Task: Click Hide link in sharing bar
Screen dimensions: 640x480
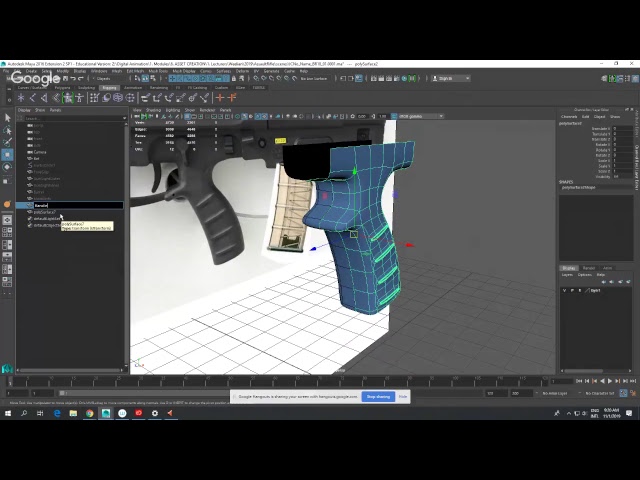Action: [403, 396]
